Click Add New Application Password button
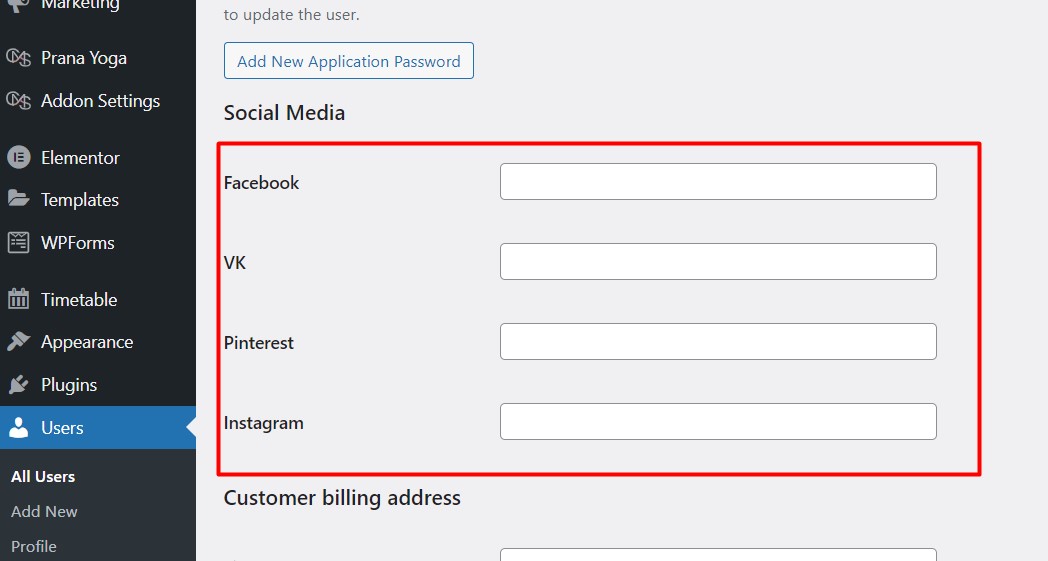Viewport: 1048px width, 561px height. pyautogui.click(x=349, y=61)
